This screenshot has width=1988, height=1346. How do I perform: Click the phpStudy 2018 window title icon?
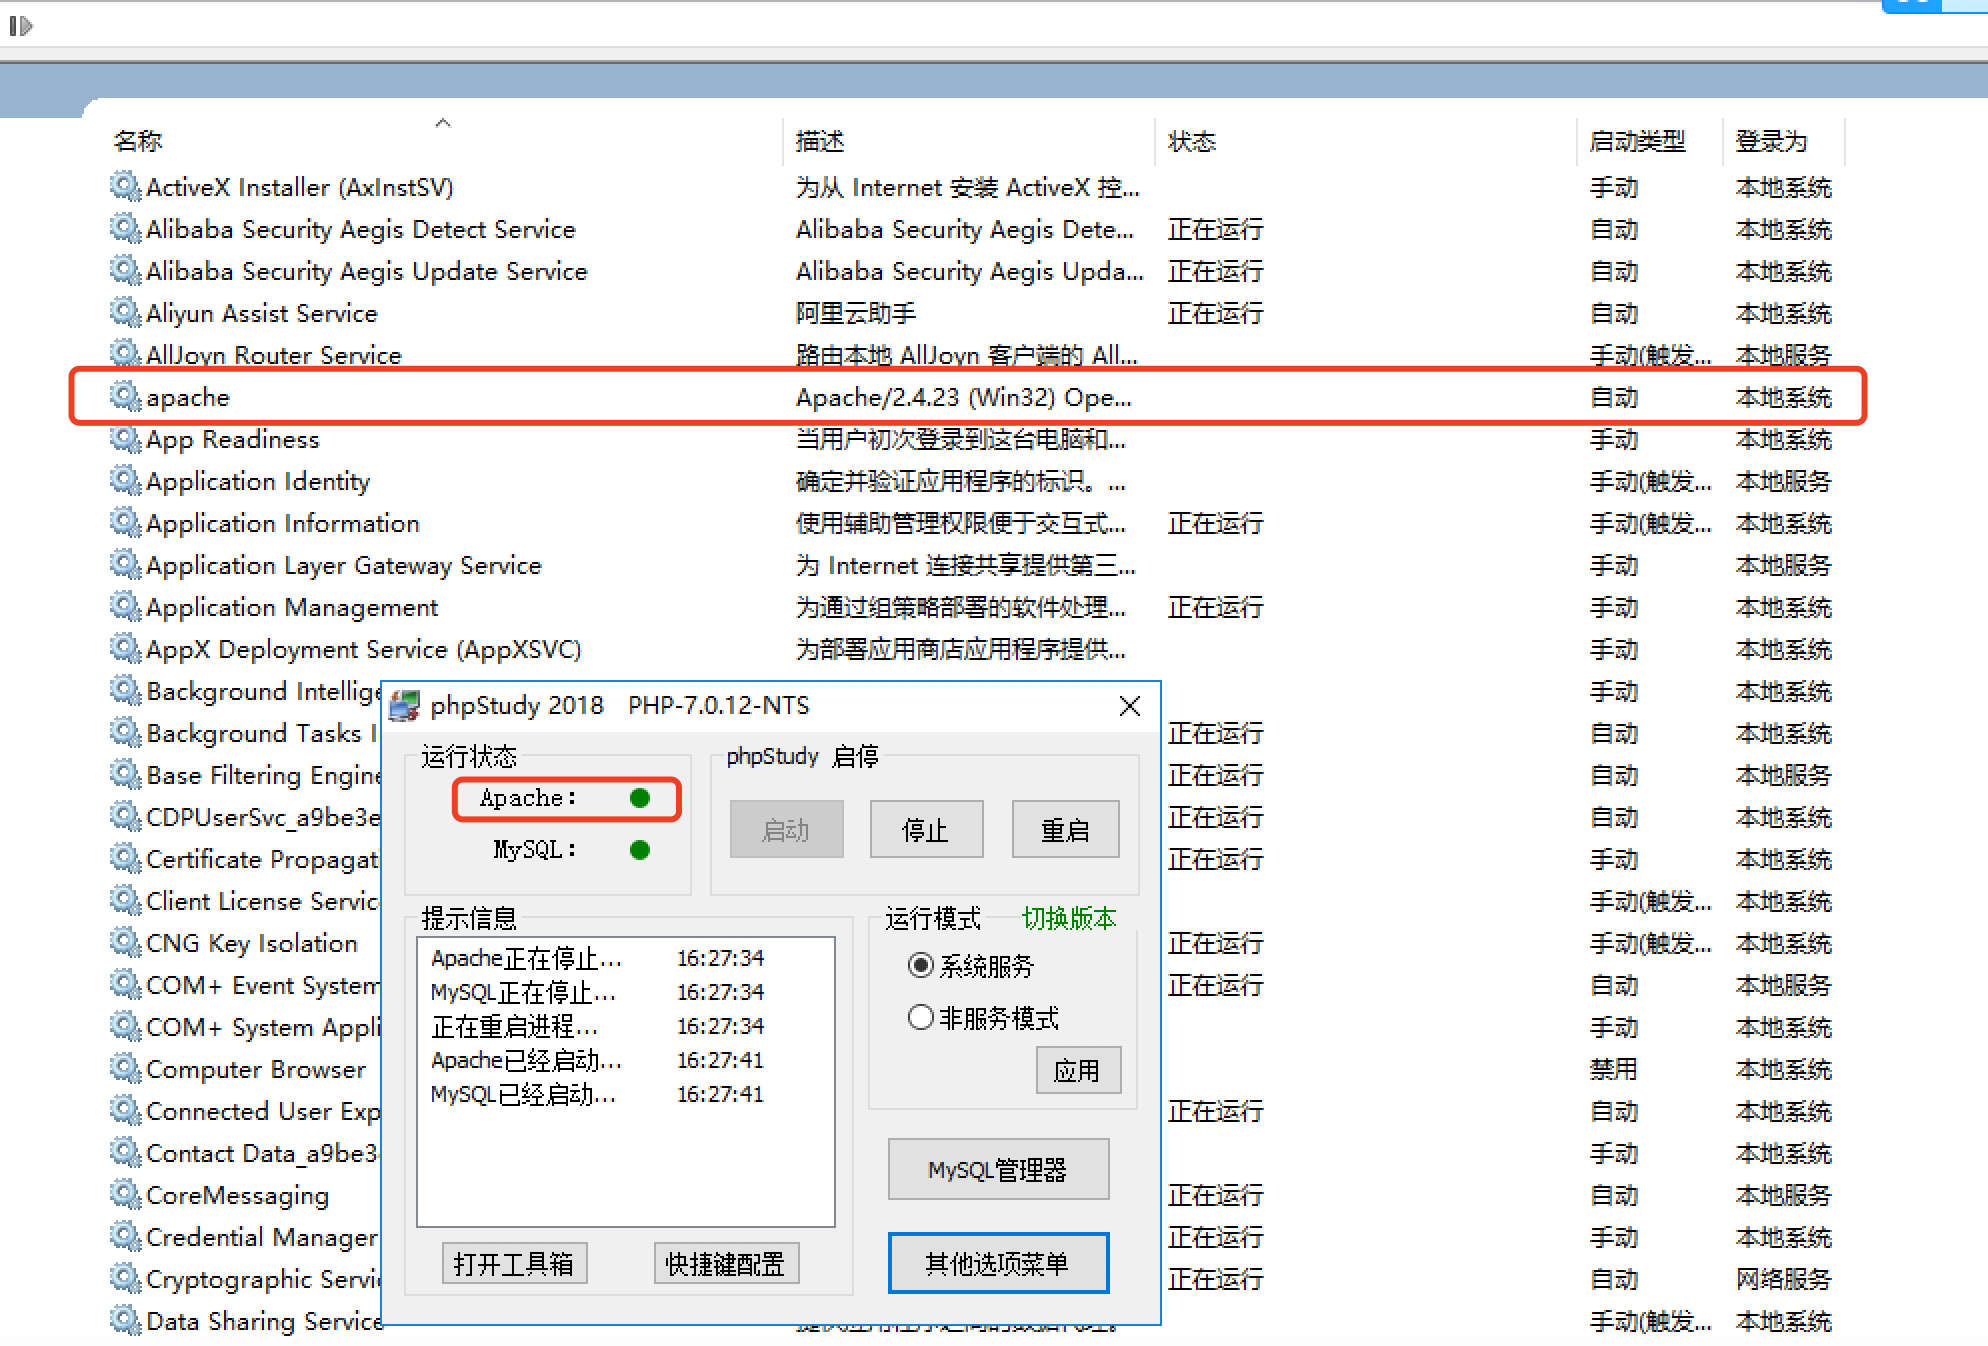pos(404,705)
